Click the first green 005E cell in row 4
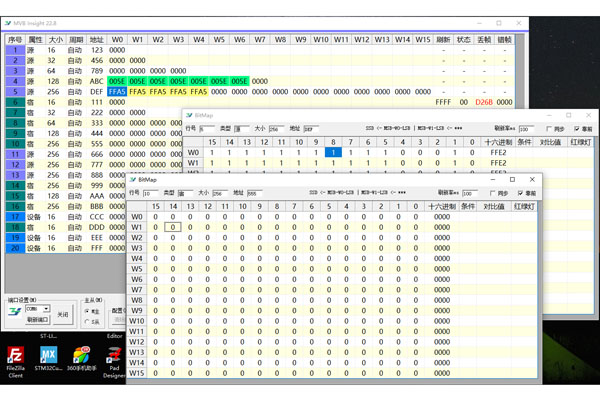The image size is (600, 400). click(x=117, y=81)
